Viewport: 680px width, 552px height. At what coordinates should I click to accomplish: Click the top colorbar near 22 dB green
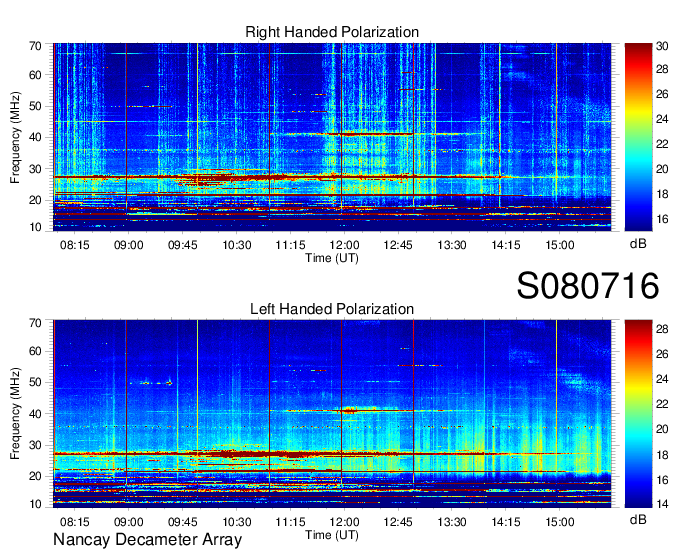click(x=638, y=144)
